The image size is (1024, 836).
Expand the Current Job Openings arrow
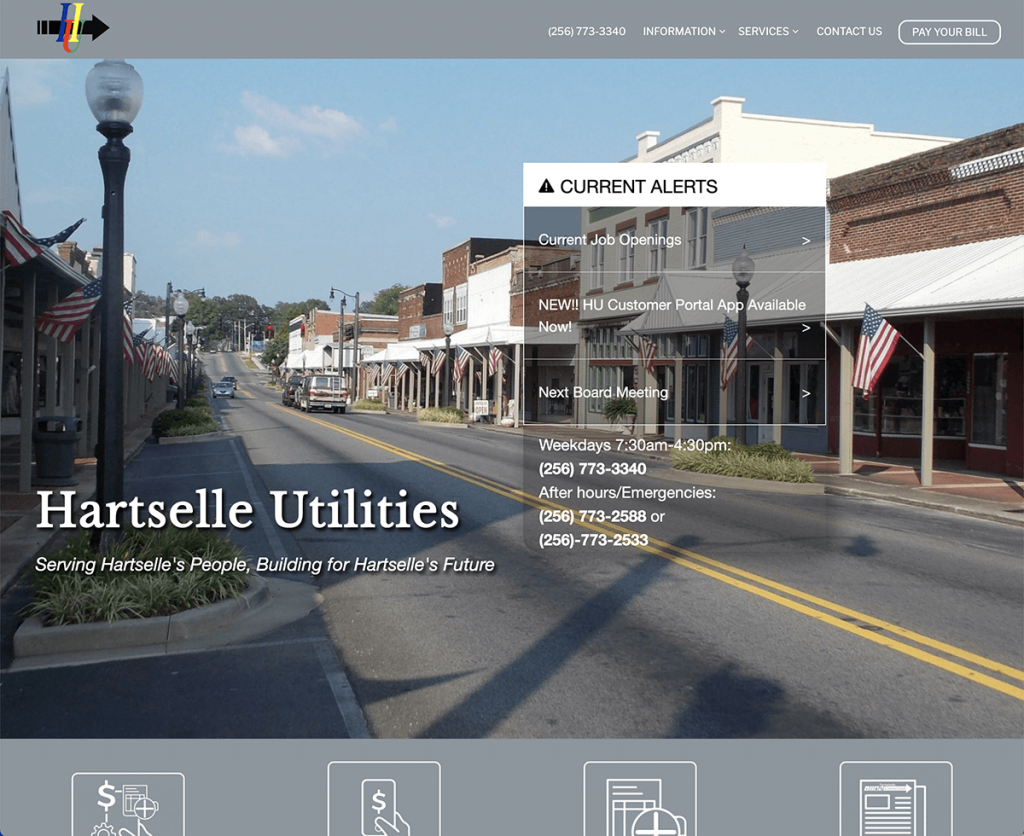click(806, 240)
